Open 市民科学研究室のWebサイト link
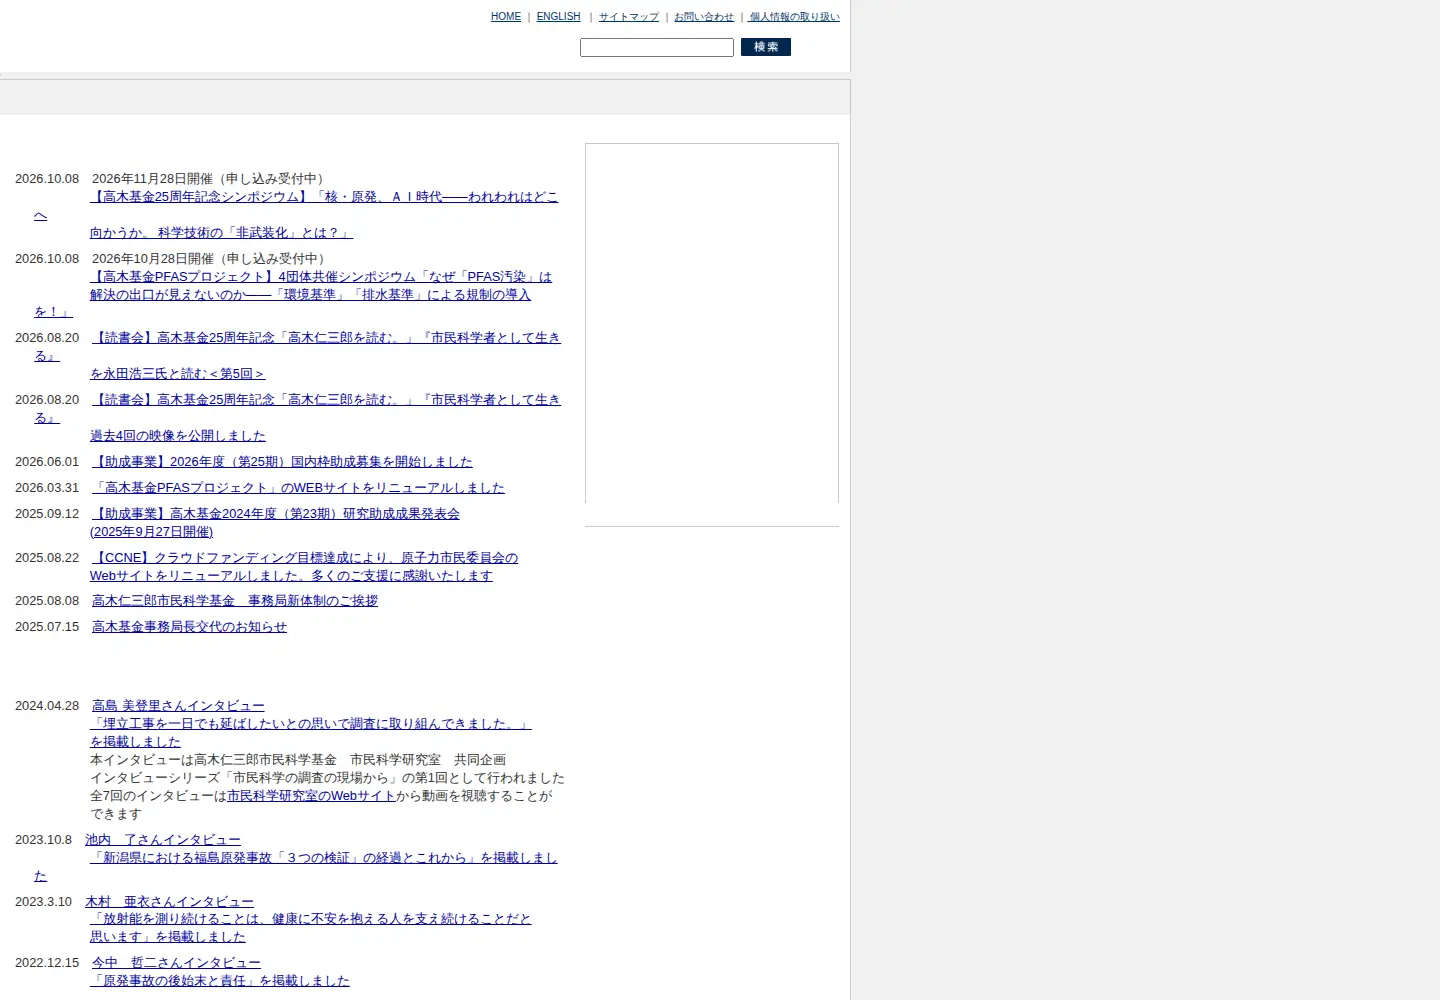The width and height of the screenshot is (1440, 1000). click(x=311, y=796)
